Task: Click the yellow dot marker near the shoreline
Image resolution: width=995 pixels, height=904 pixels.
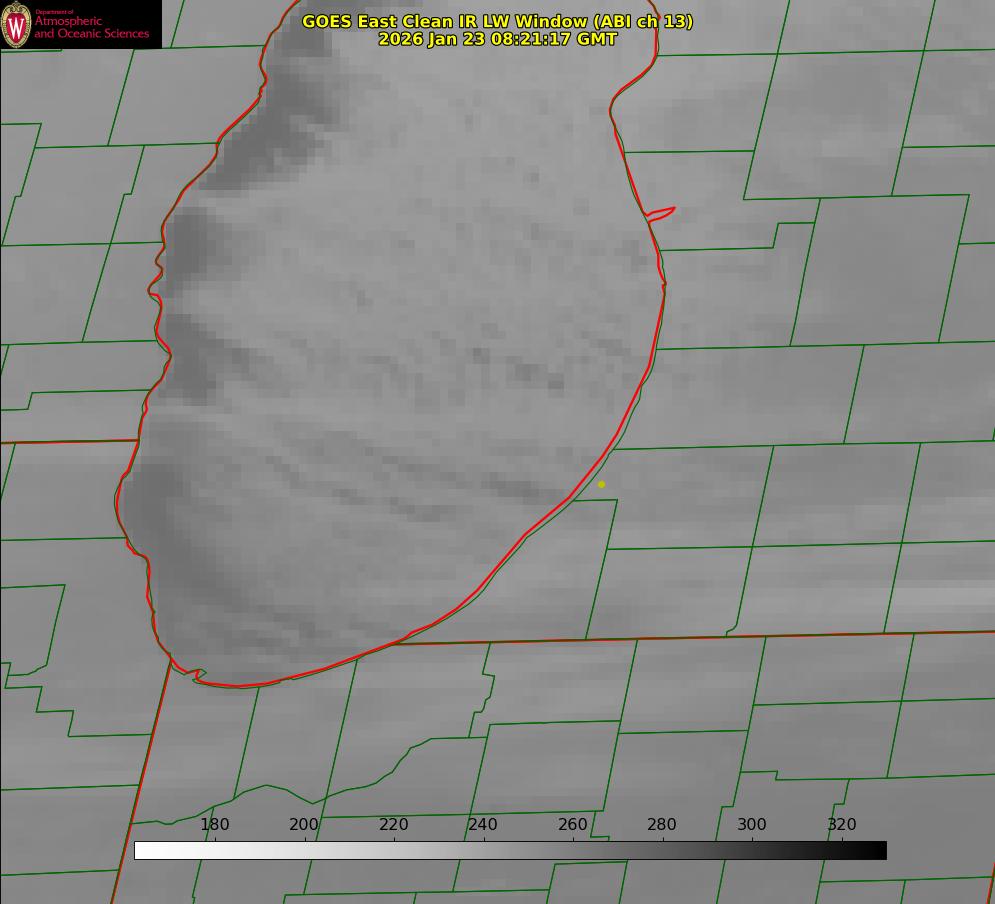Action: pyautogui.click(x=601, y=484)
